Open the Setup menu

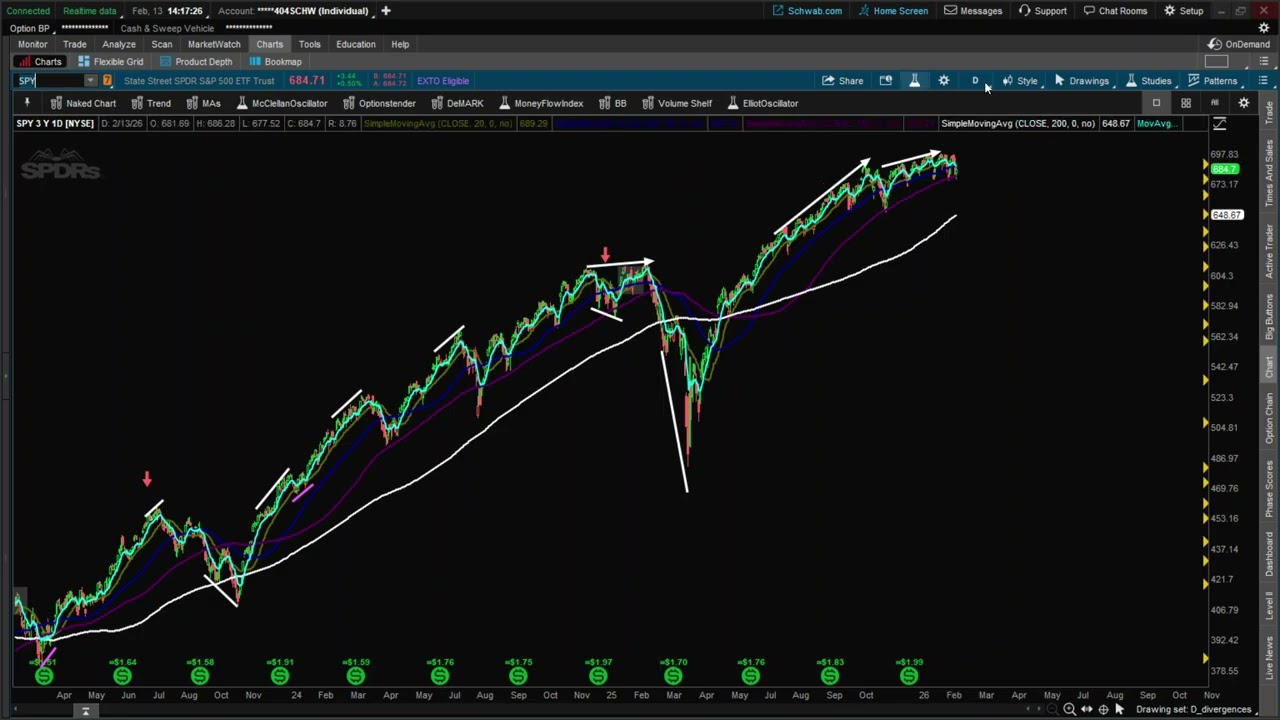(1183, 11)
